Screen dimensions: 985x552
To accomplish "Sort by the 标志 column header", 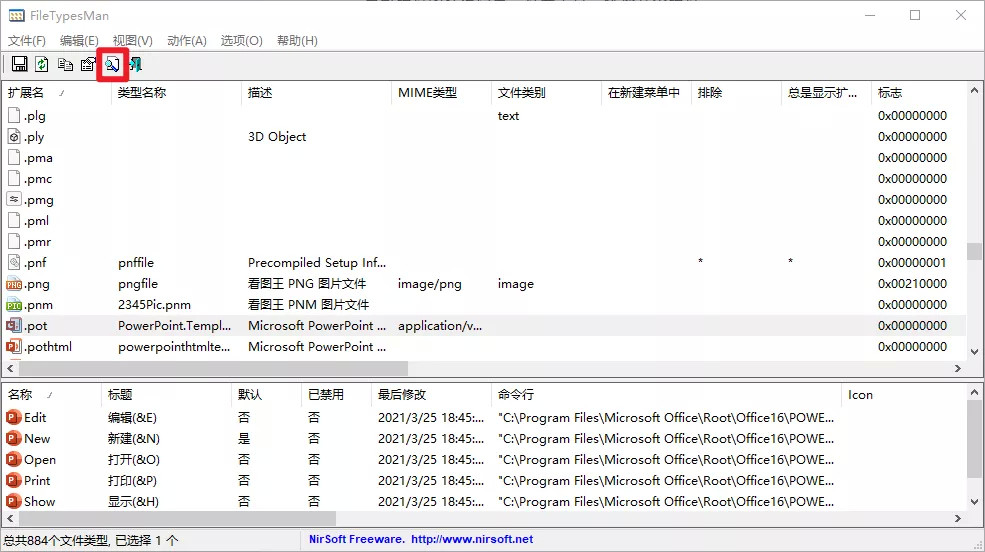I will point(918,93).
